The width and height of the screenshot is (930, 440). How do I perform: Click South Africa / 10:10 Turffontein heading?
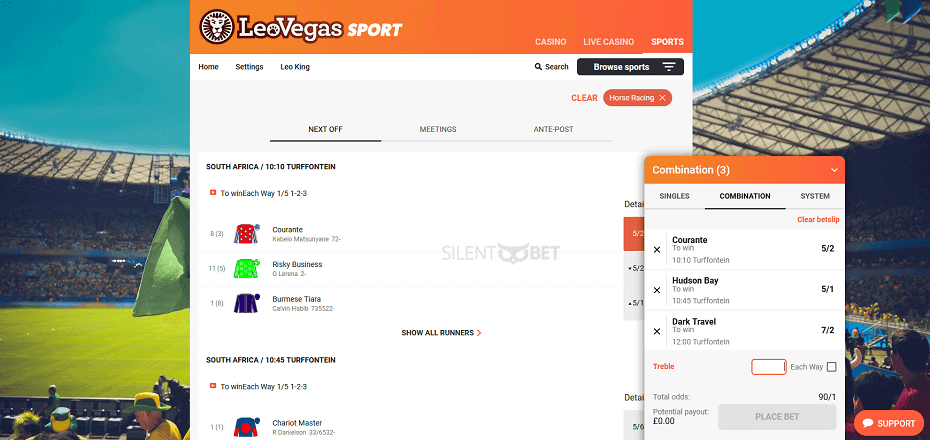[x=270, y=167]
